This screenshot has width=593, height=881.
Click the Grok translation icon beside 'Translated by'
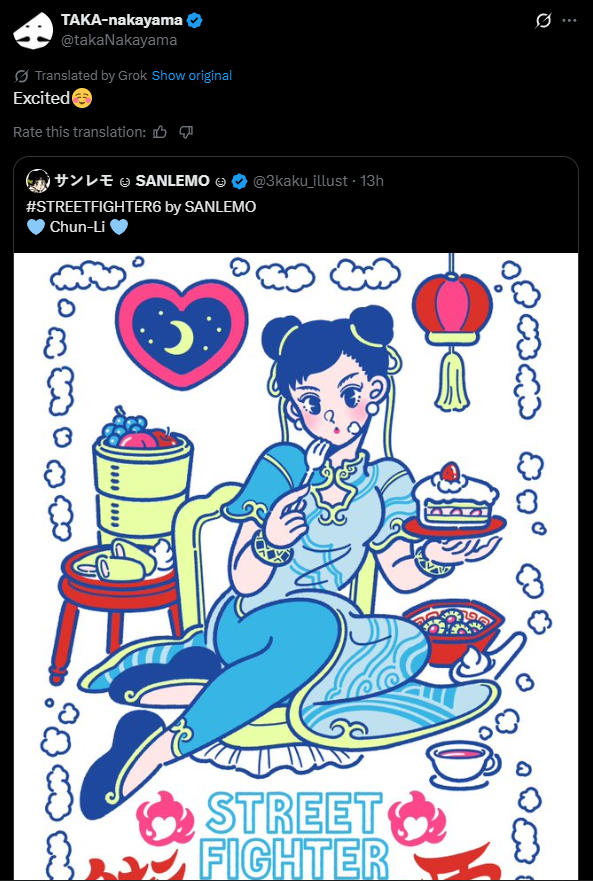(21, 76)
